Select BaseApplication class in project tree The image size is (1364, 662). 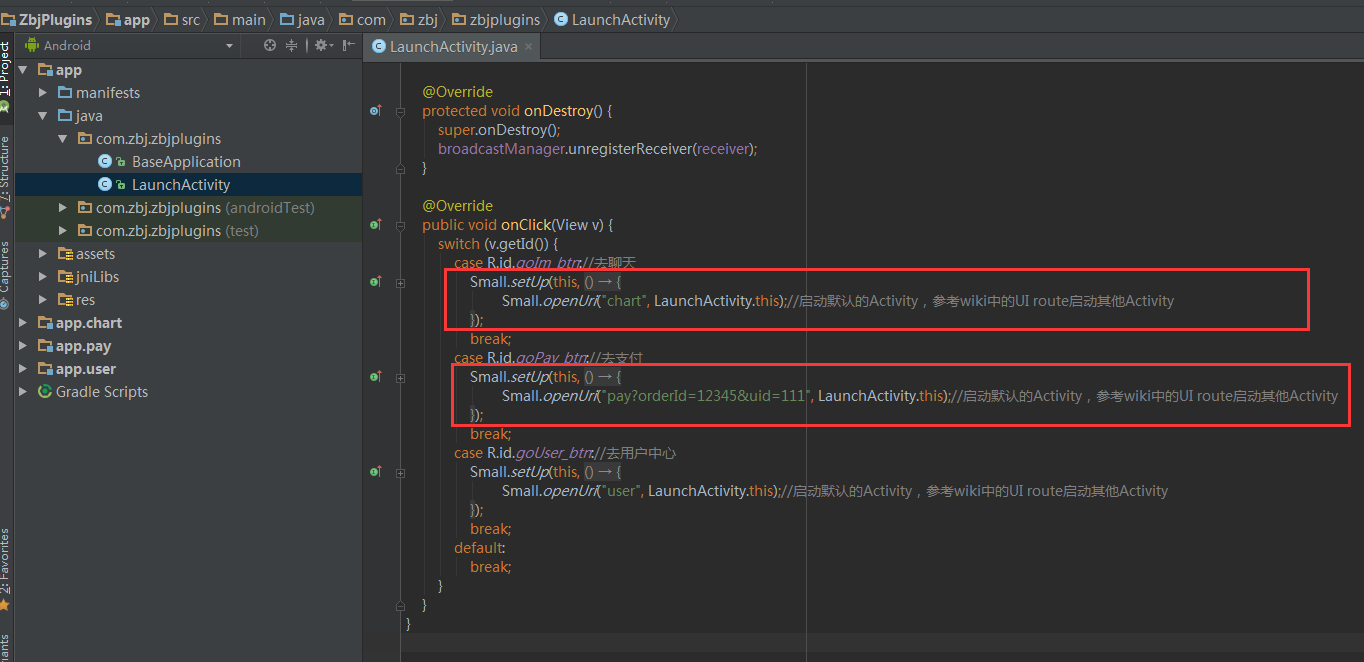point(186,162)
